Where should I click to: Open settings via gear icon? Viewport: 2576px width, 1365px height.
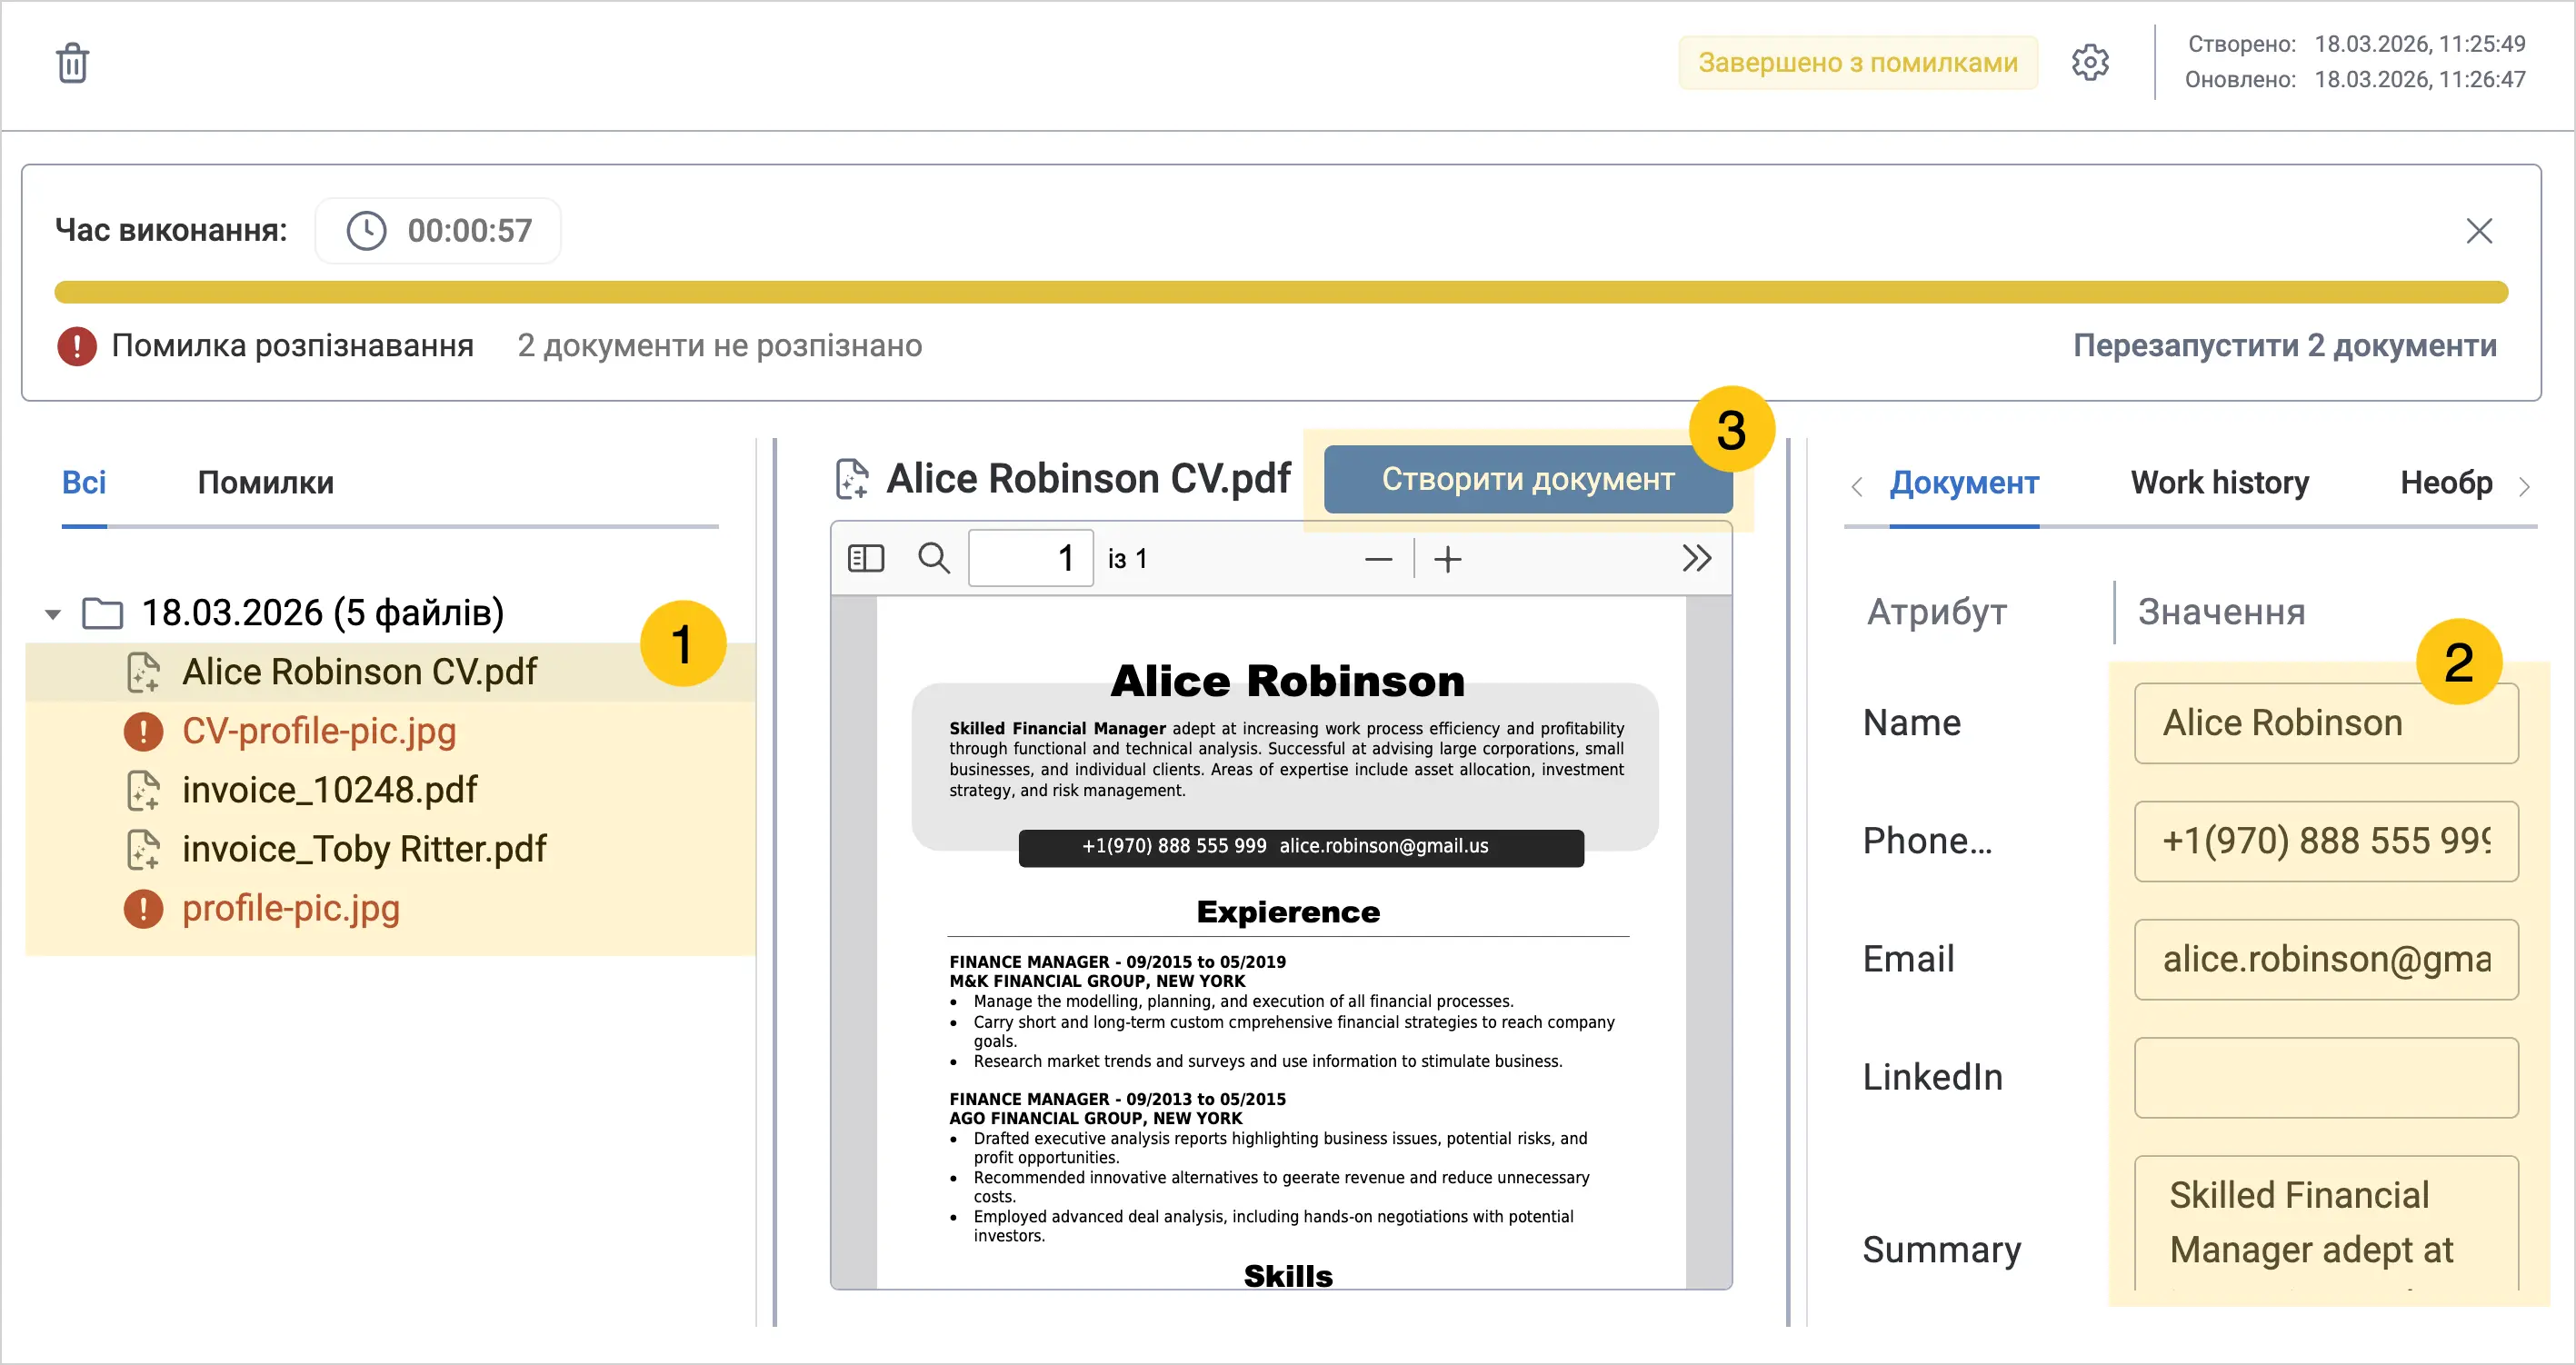(x=2089, y=63)
